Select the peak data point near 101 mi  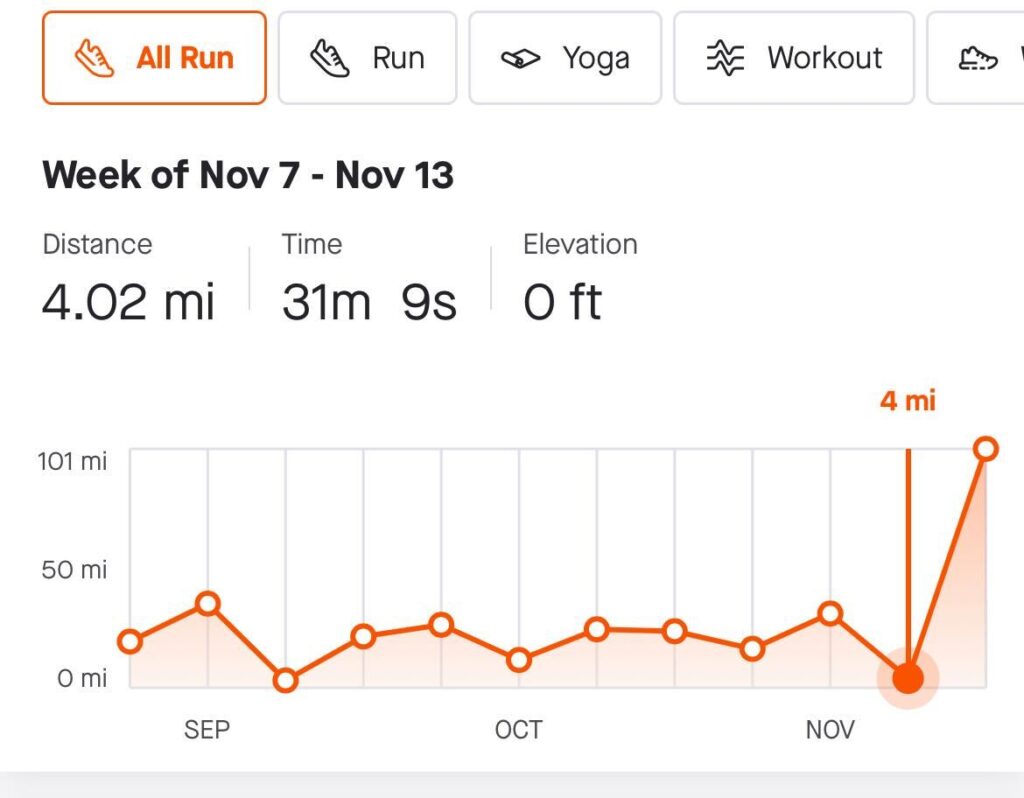coord(986,448)
